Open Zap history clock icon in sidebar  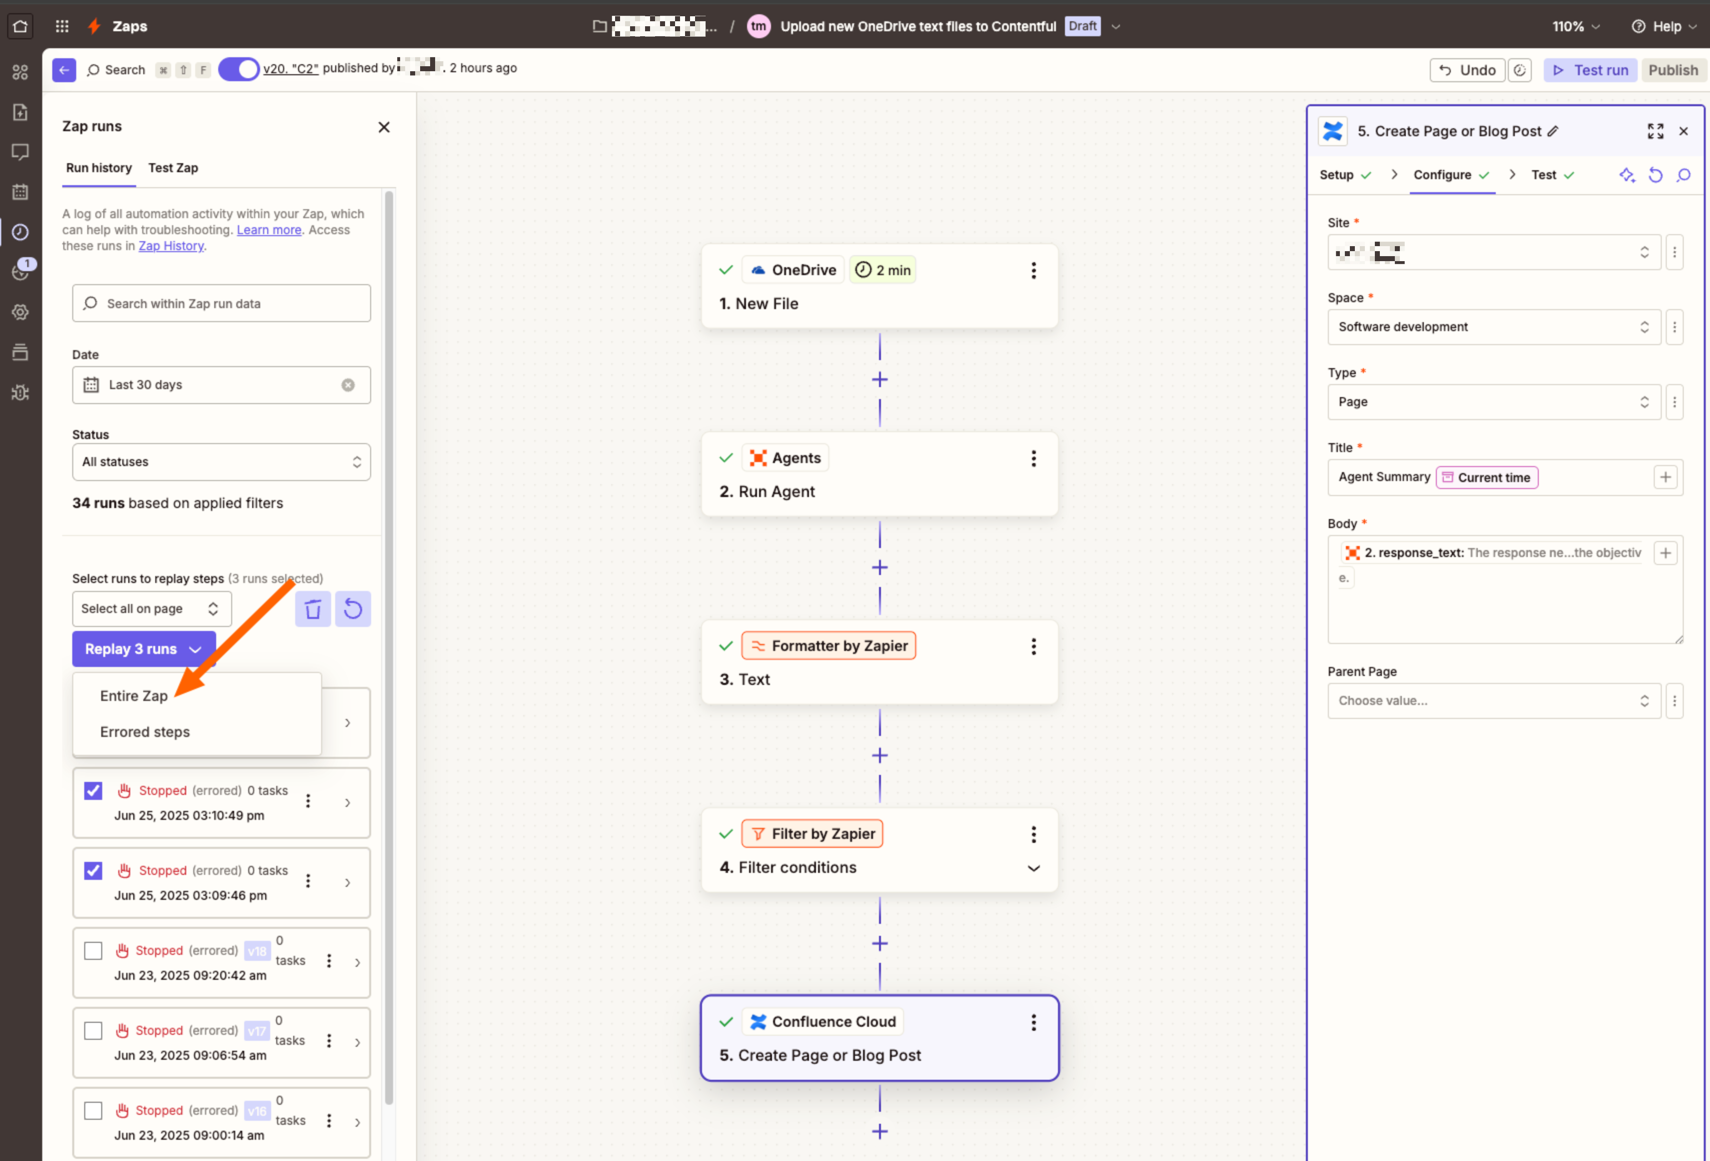[20, 232]
